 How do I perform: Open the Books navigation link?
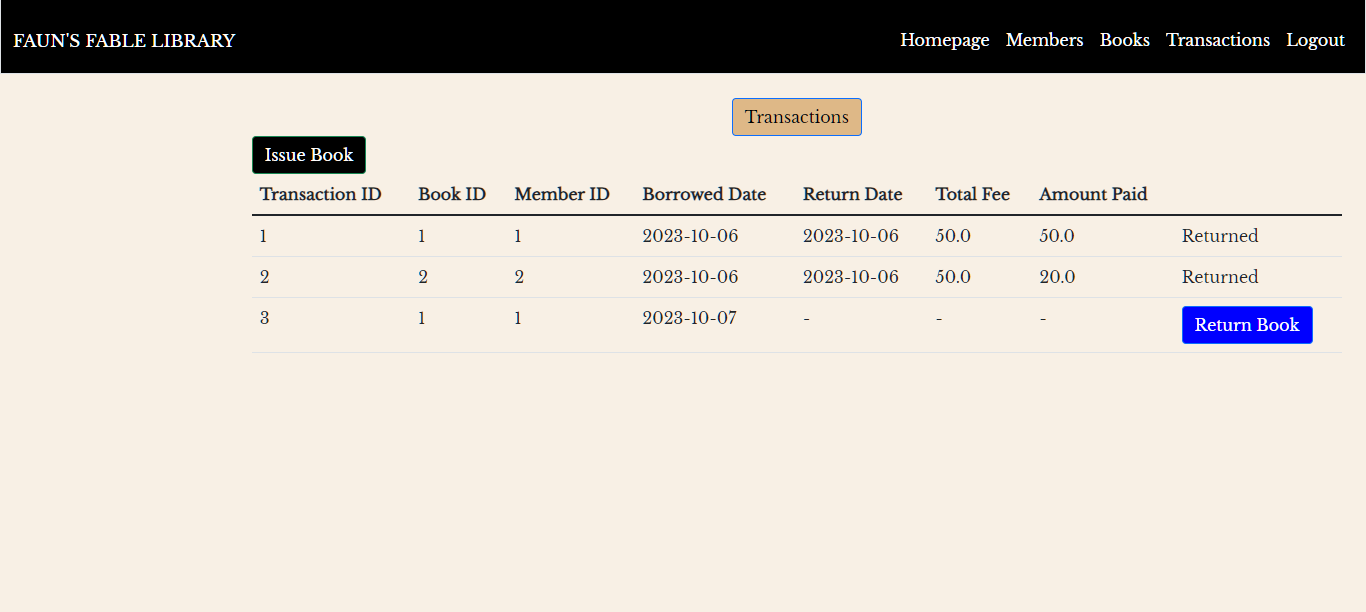(1124, 40)
